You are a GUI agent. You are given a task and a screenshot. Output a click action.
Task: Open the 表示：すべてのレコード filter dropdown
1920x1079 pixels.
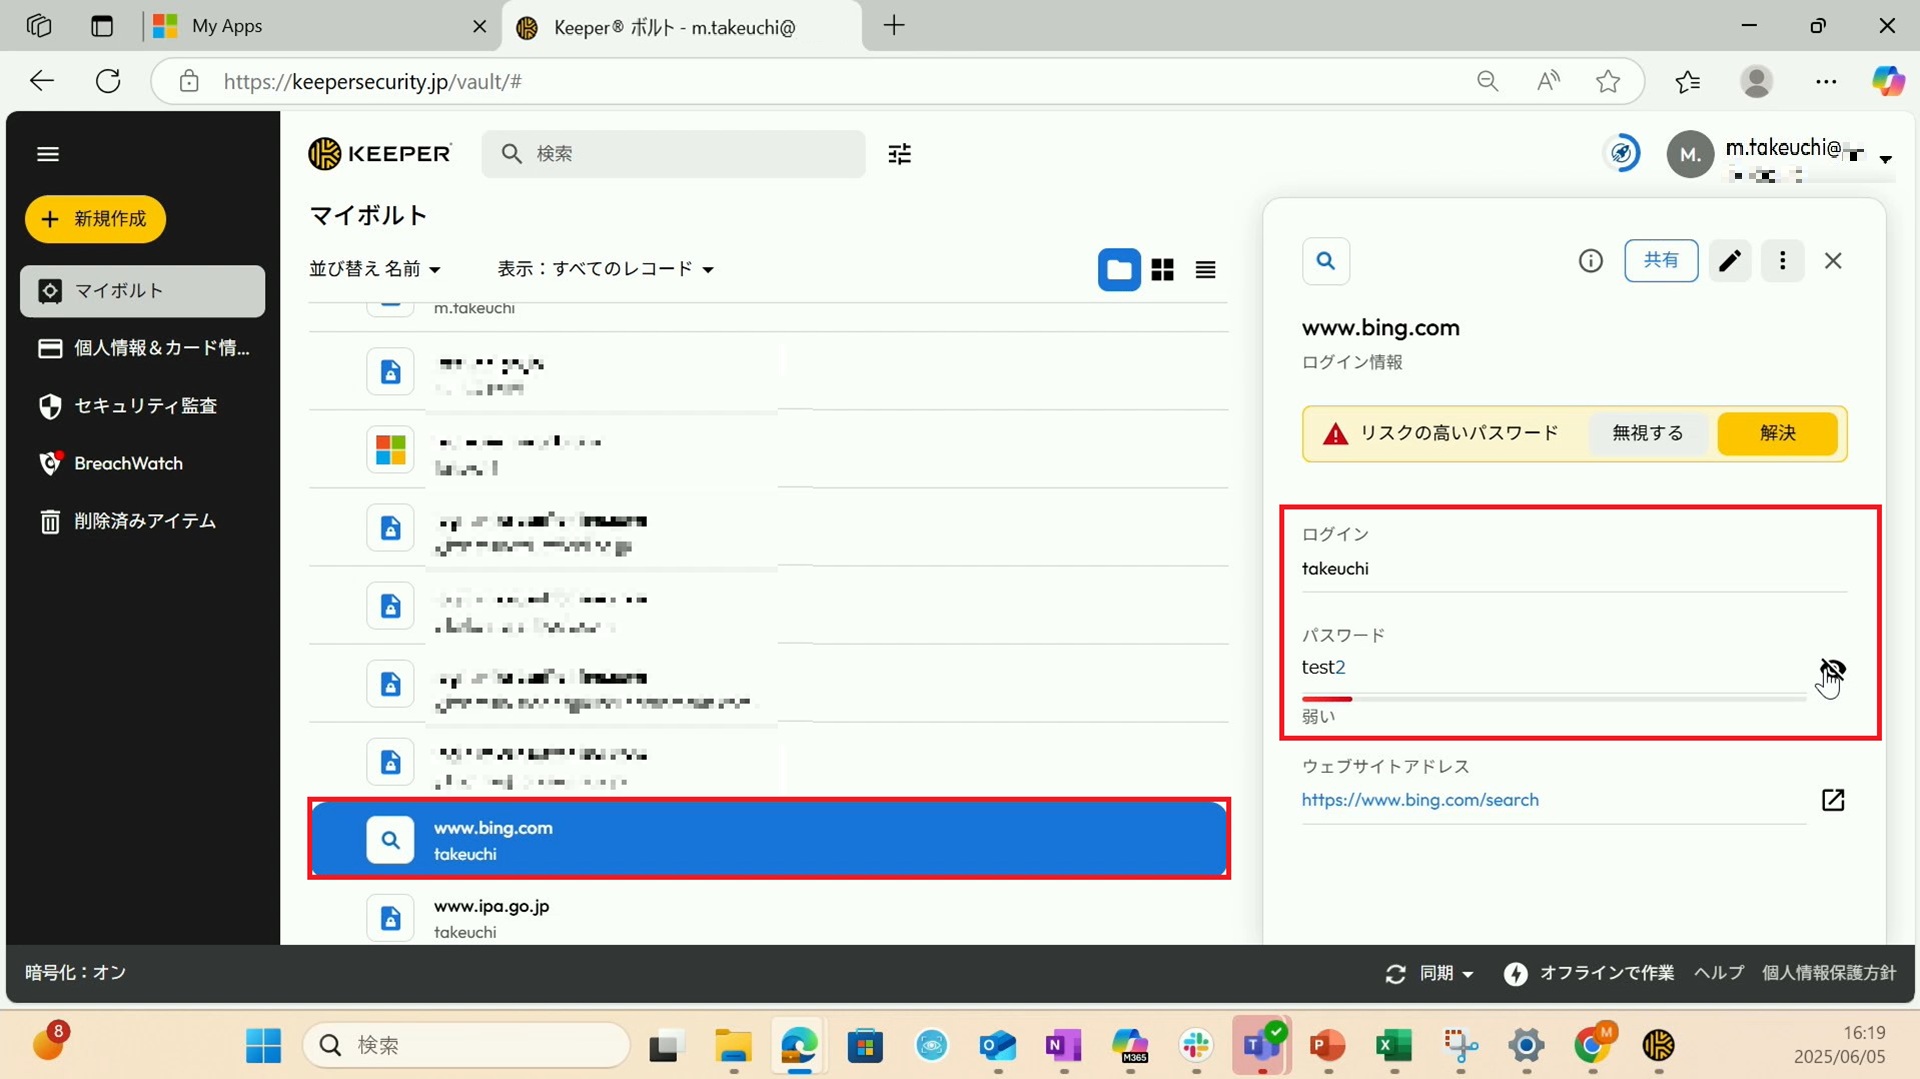tap(605, 269)
